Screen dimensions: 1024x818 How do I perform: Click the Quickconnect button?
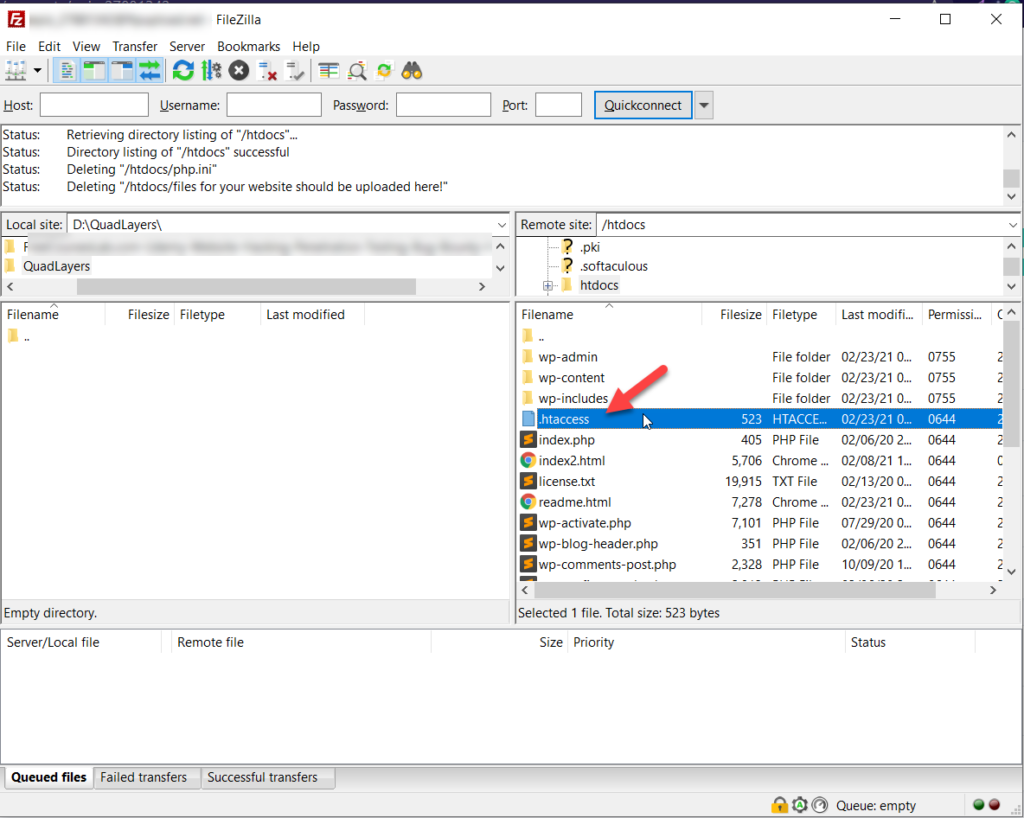pos(643,105)
